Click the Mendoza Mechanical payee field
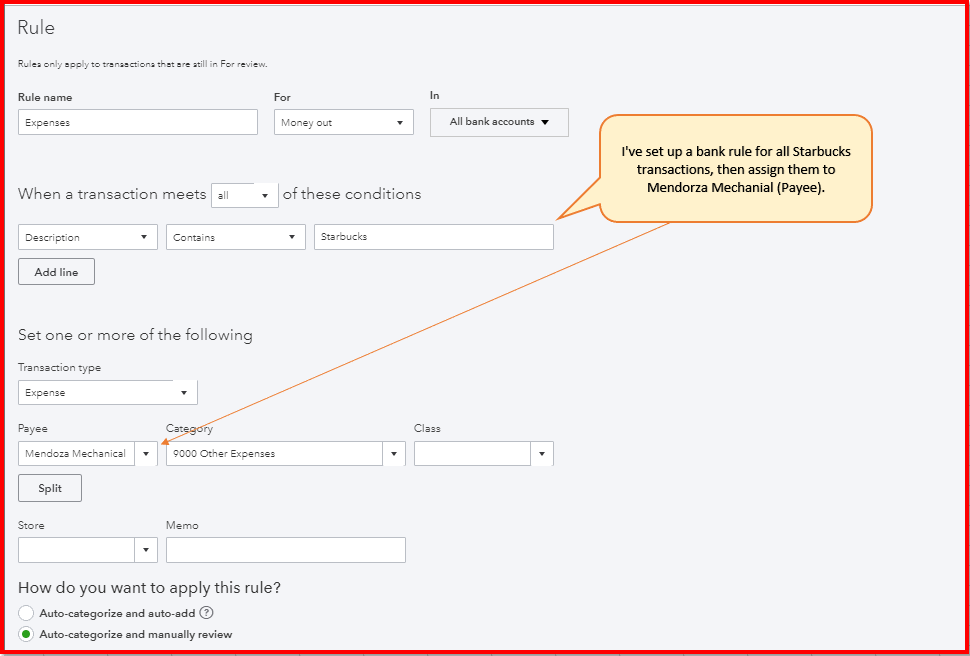 click(76, 454)
